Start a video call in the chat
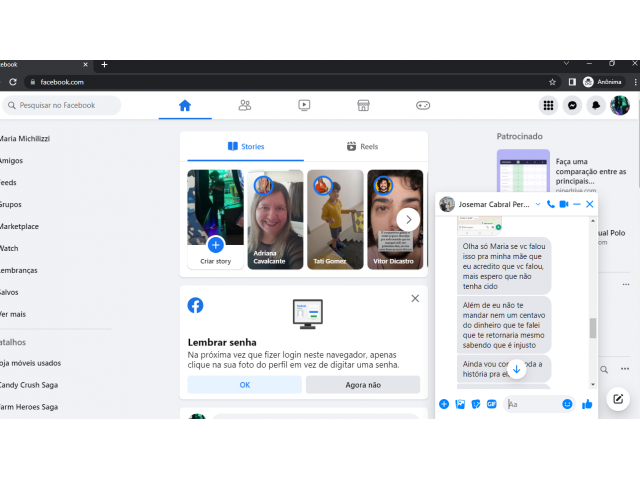640x480 pixels. click(564, 204)
